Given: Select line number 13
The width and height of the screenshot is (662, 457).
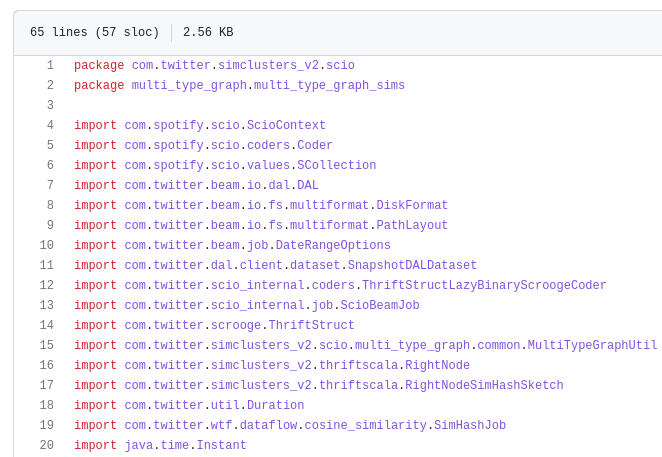Looking at the screenshot, I should tap(46, 305).
